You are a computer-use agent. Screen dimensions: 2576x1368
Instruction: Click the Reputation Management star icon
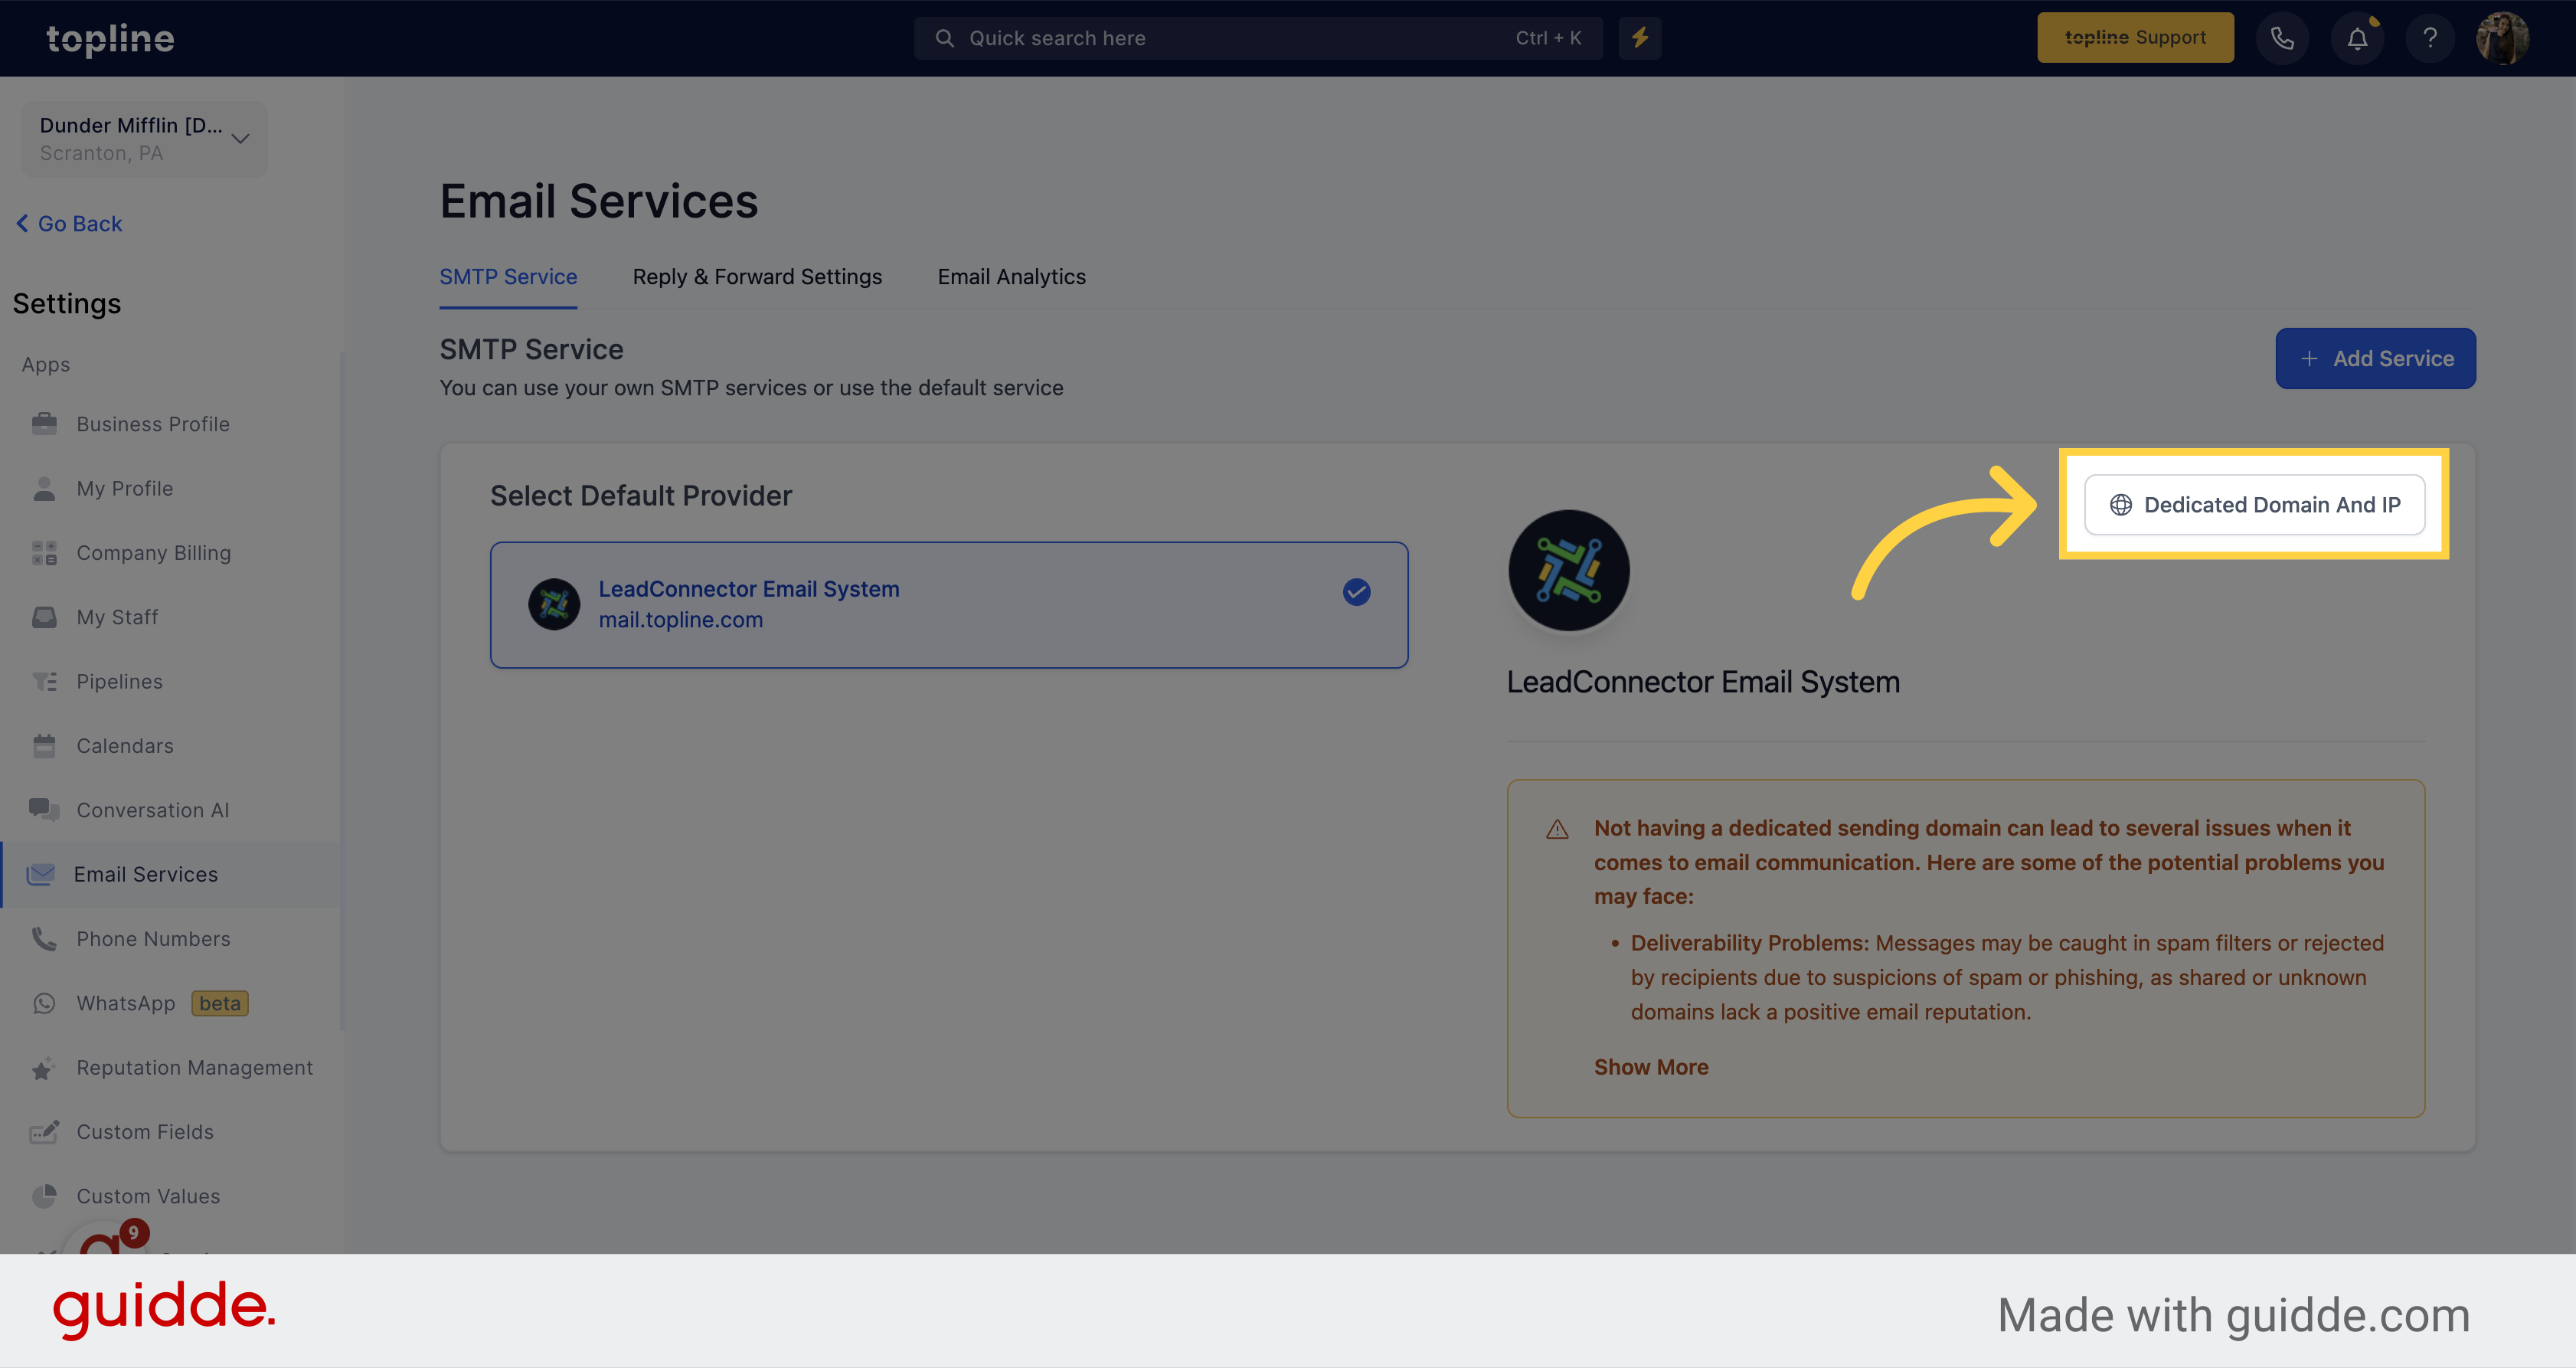(x=44, y=1068)
